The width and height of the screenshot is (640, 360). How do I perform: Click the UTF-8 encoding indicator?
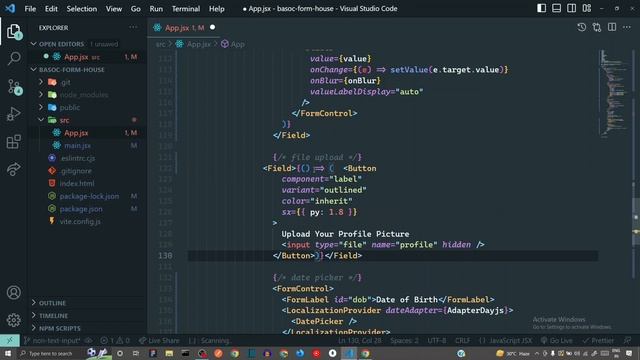437,340
